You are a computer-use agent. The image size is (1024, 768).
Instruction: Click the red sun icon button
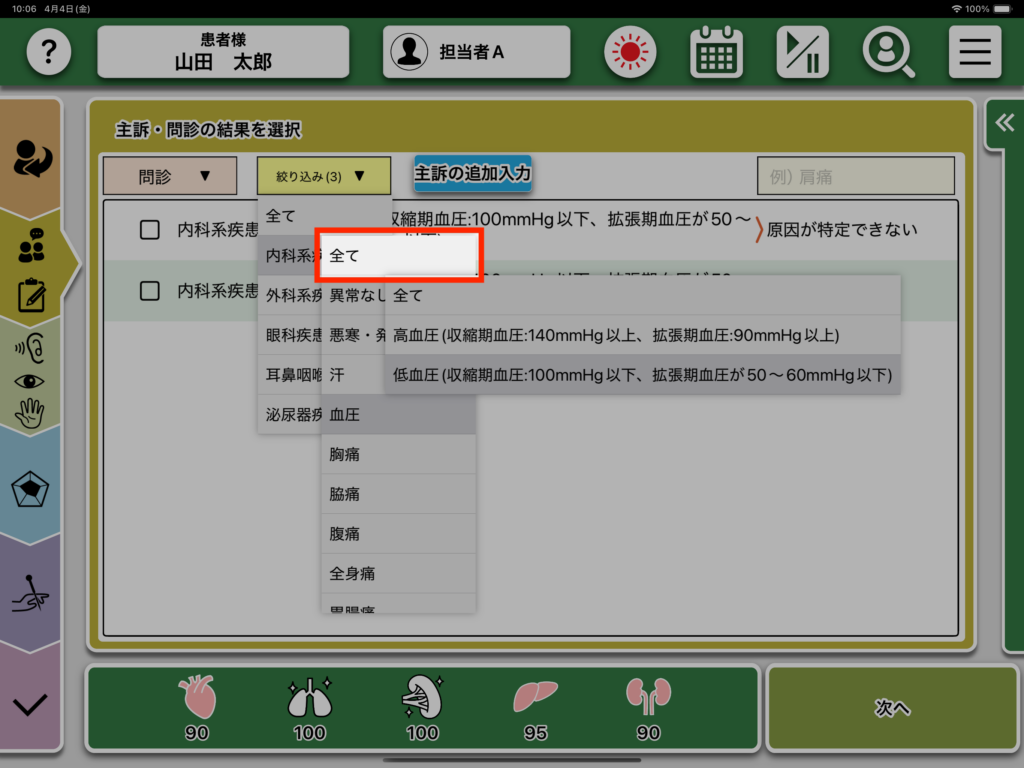point(630,52)
